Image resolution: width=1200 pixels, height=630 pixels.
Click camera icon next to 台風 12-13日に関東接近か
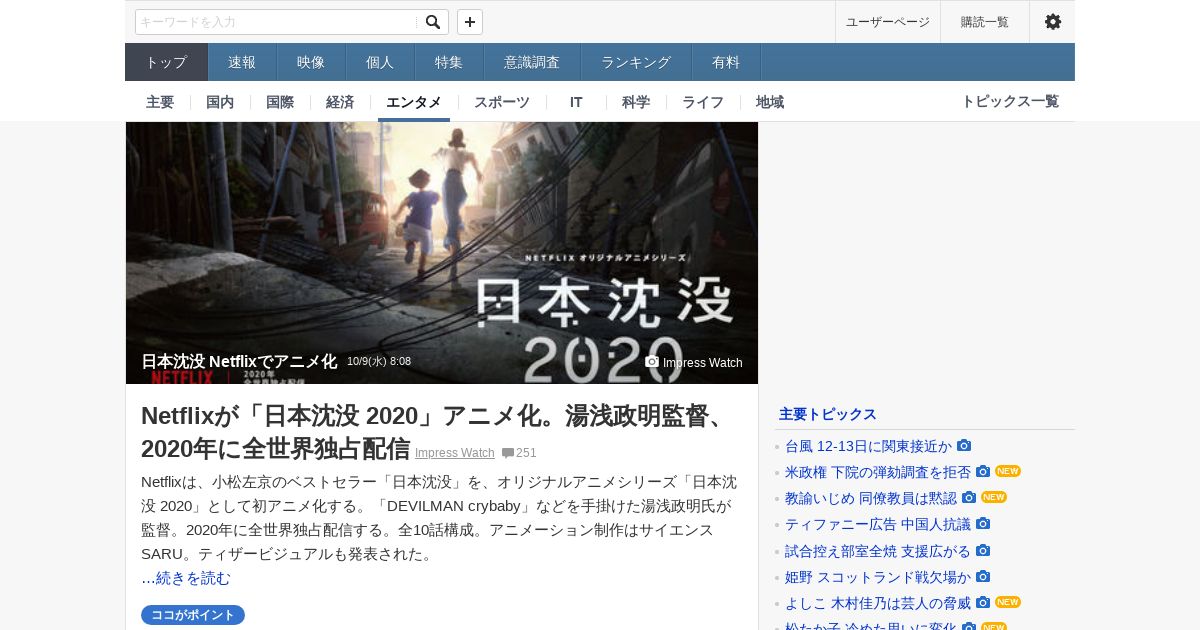(964, 446)
